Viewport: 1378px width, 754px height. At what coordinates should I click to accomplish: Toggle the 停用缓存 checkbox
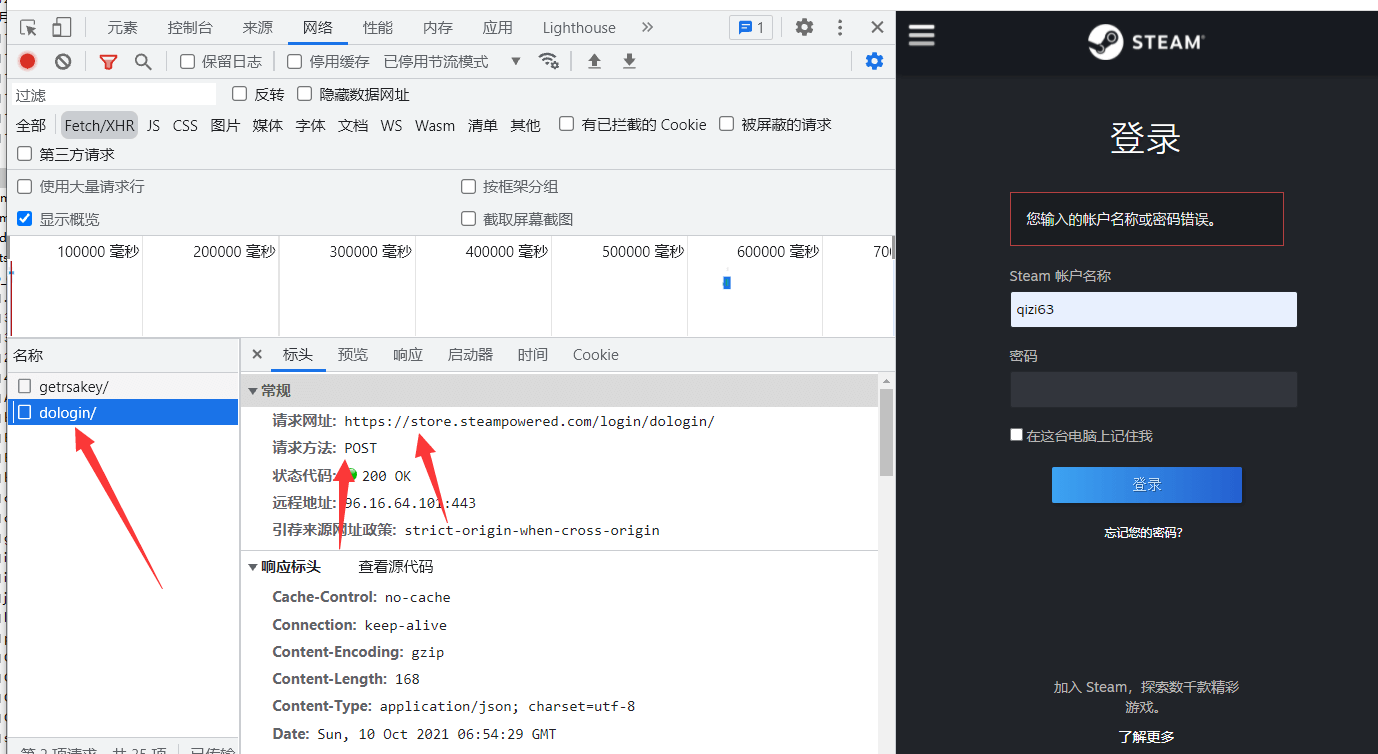coord(294,62)
